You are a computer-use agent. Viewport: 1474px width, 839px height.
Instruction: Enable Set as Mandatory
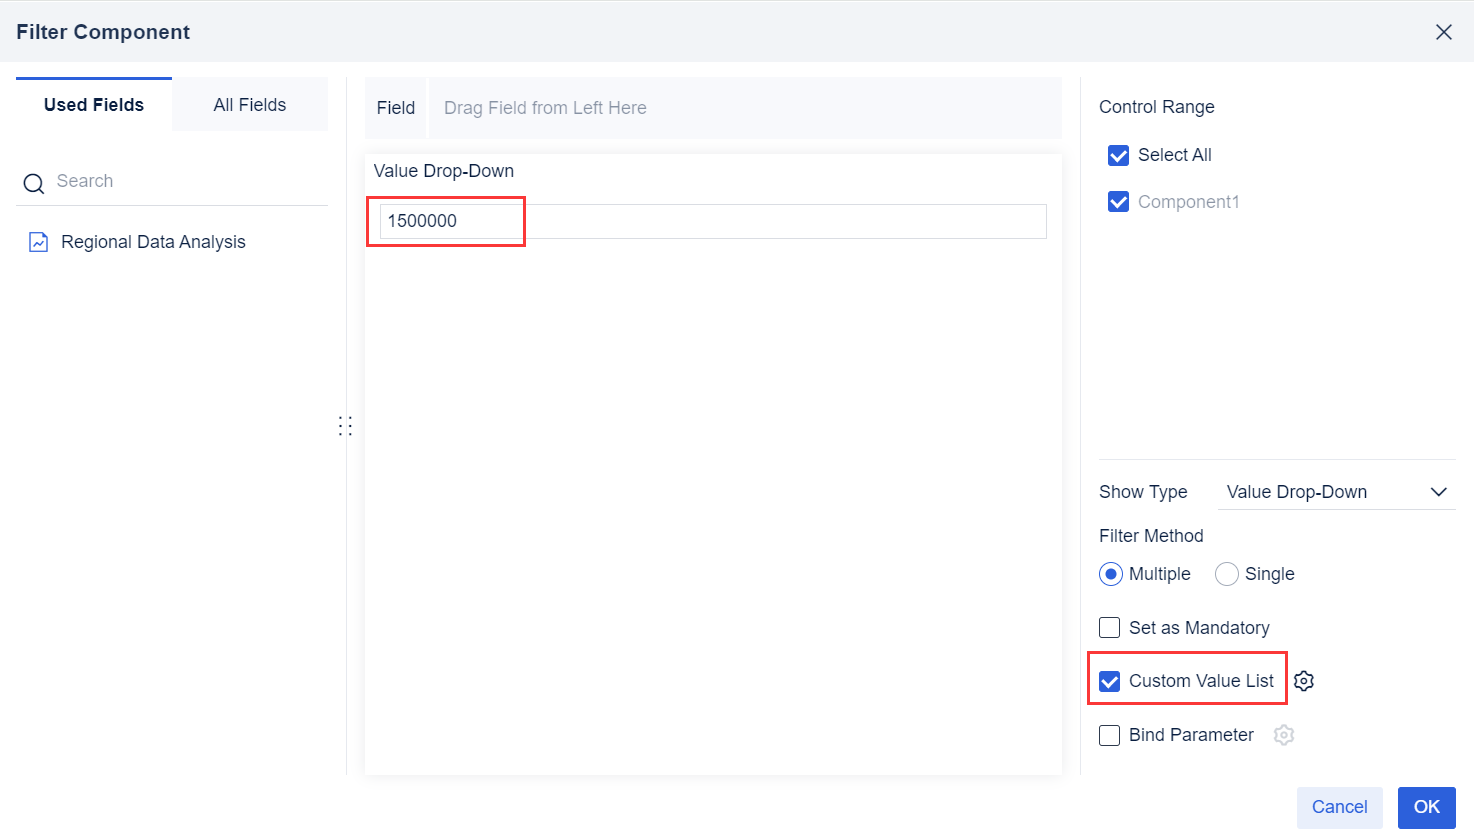(1109, 627)
